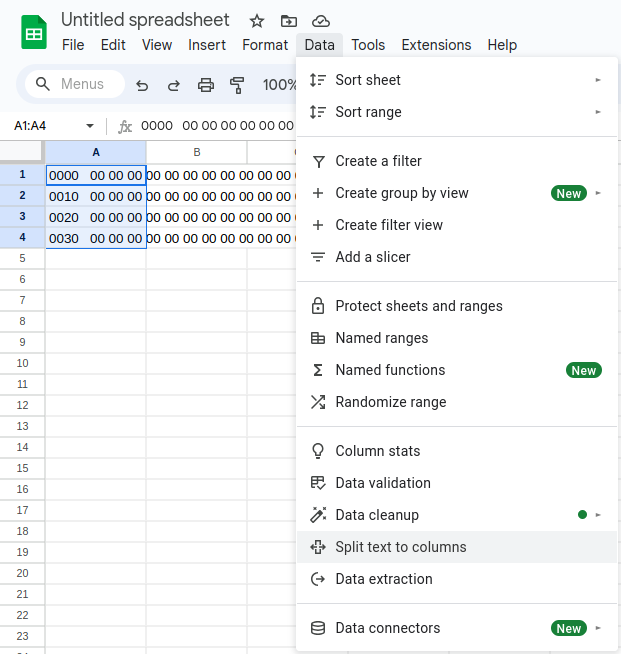Expand the Create group by view submenu arrow
The image size is (621, 654).
[598, 193]
